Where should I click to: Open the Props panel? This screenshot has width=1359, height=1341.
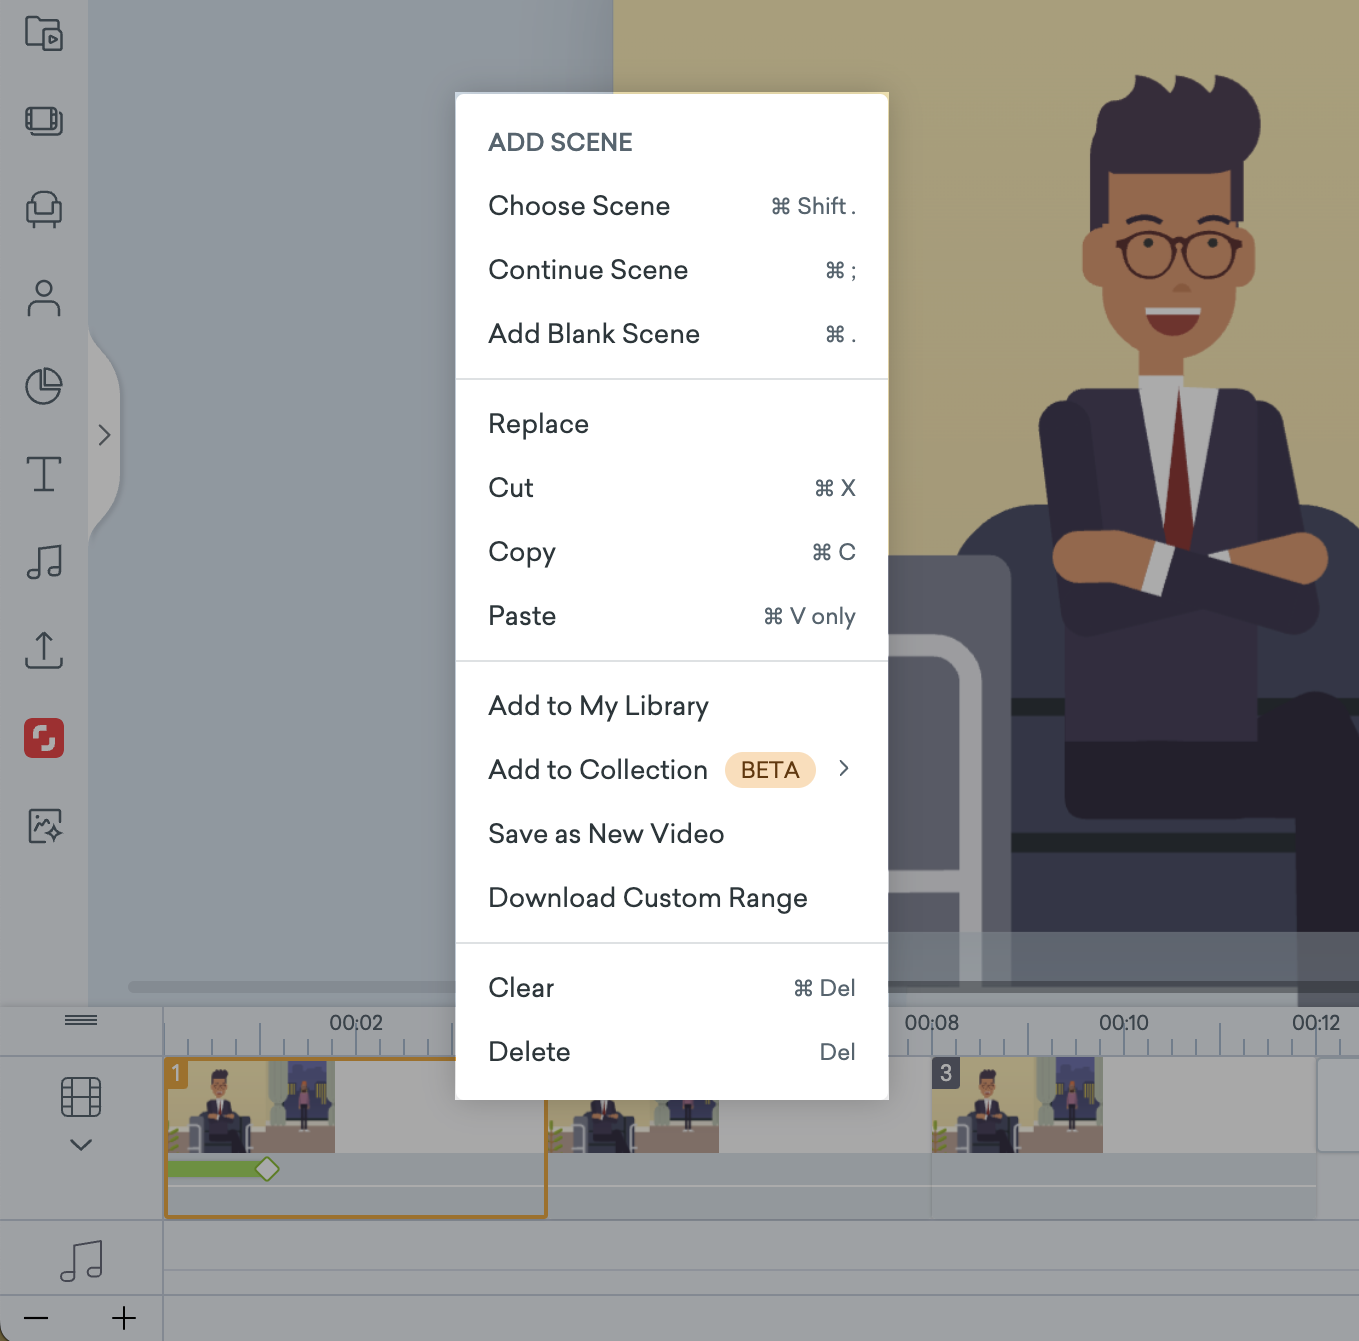43,210
